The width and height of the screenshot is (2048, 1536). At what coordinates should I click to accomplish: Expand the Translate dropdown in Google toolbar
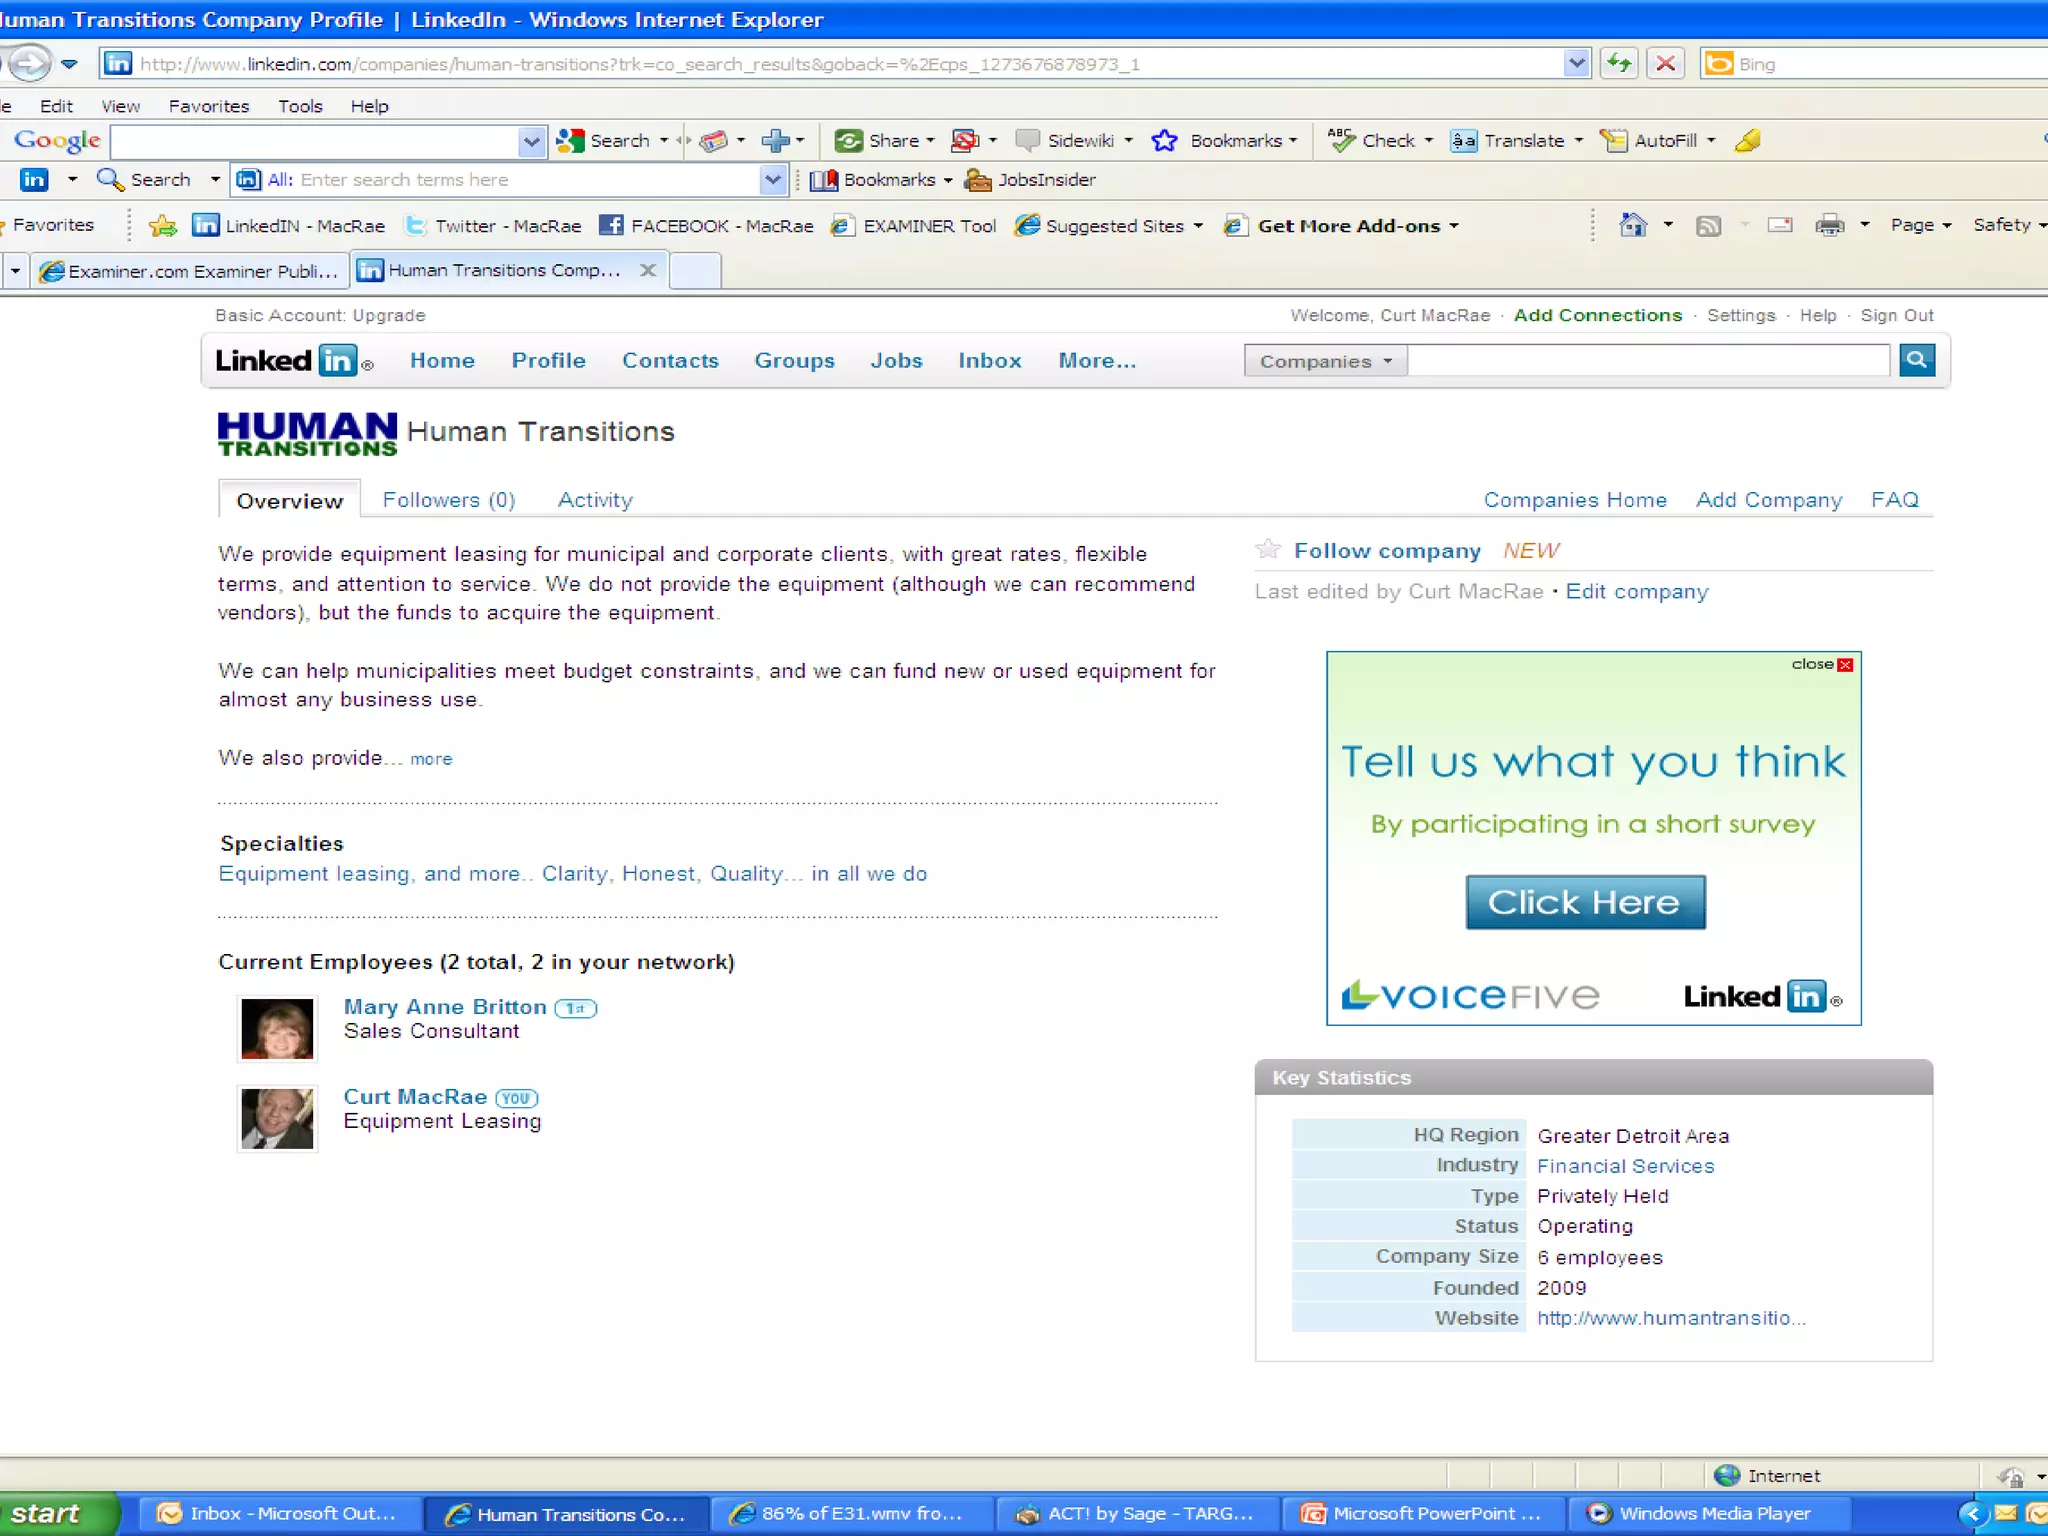coord(1579,141)
